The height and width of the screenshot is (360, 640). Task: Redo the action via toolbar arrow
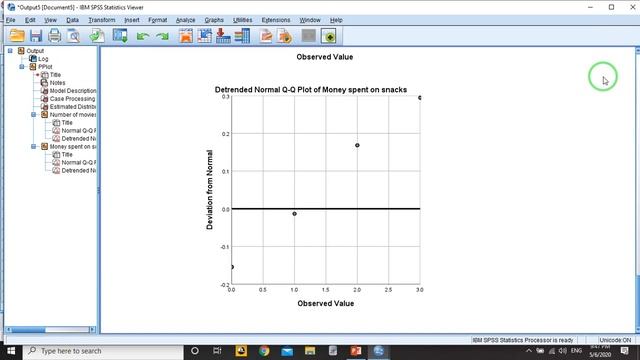162,37
